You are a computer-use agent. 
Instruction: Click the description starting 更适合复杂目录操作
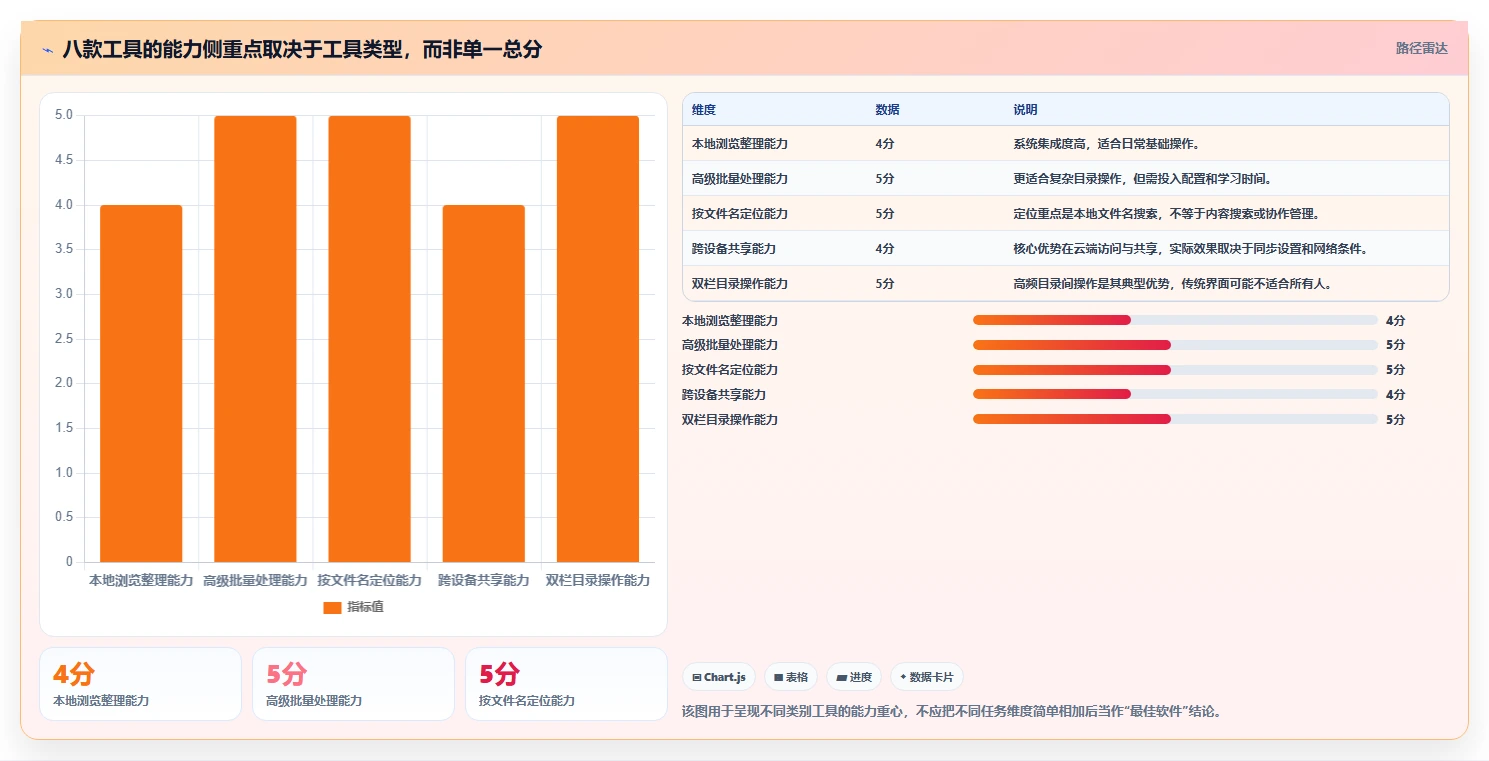1142,178
